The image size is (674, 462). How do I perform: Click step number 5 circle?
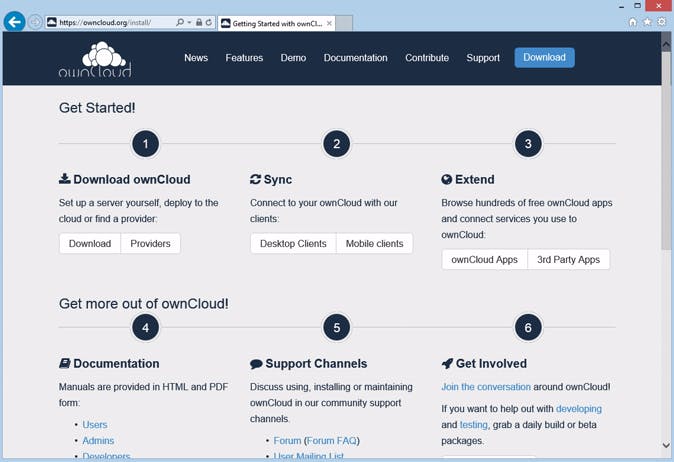pos(337,327)
